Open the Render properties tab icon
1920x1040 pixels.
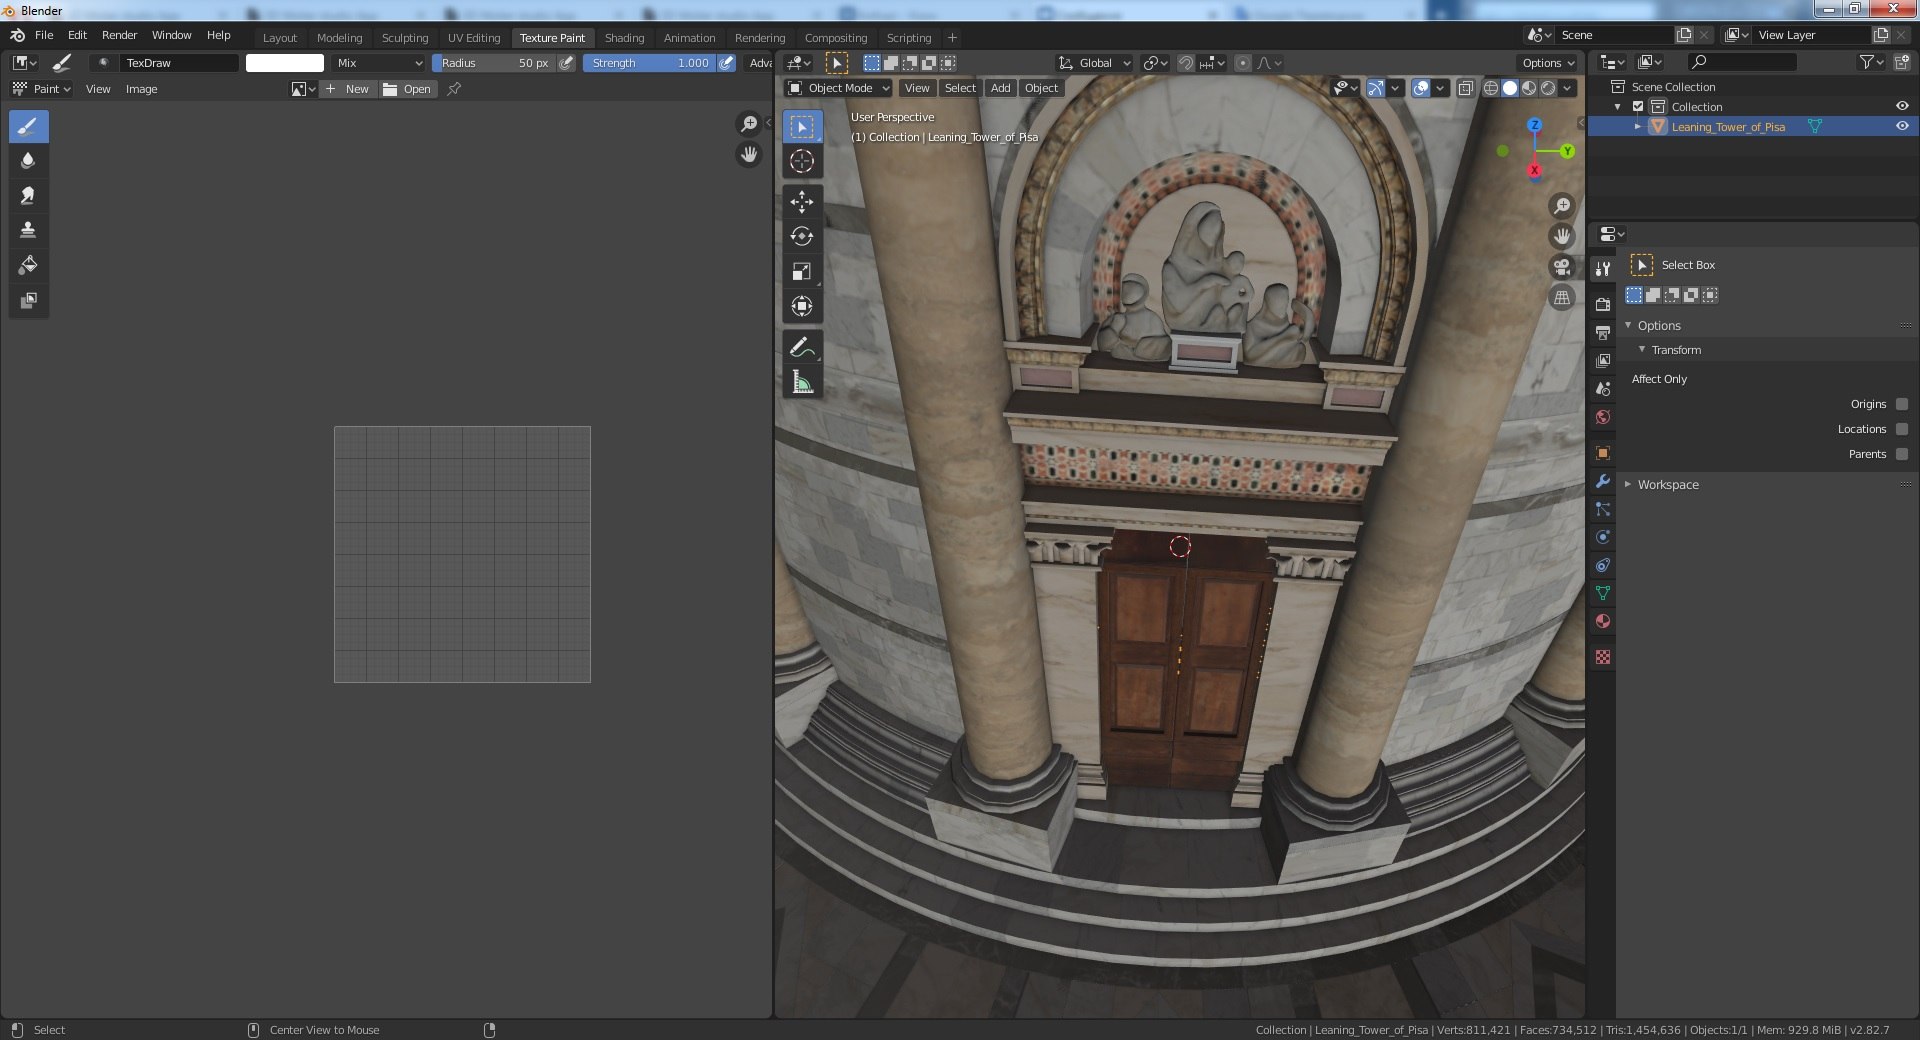coord(1603,304)
